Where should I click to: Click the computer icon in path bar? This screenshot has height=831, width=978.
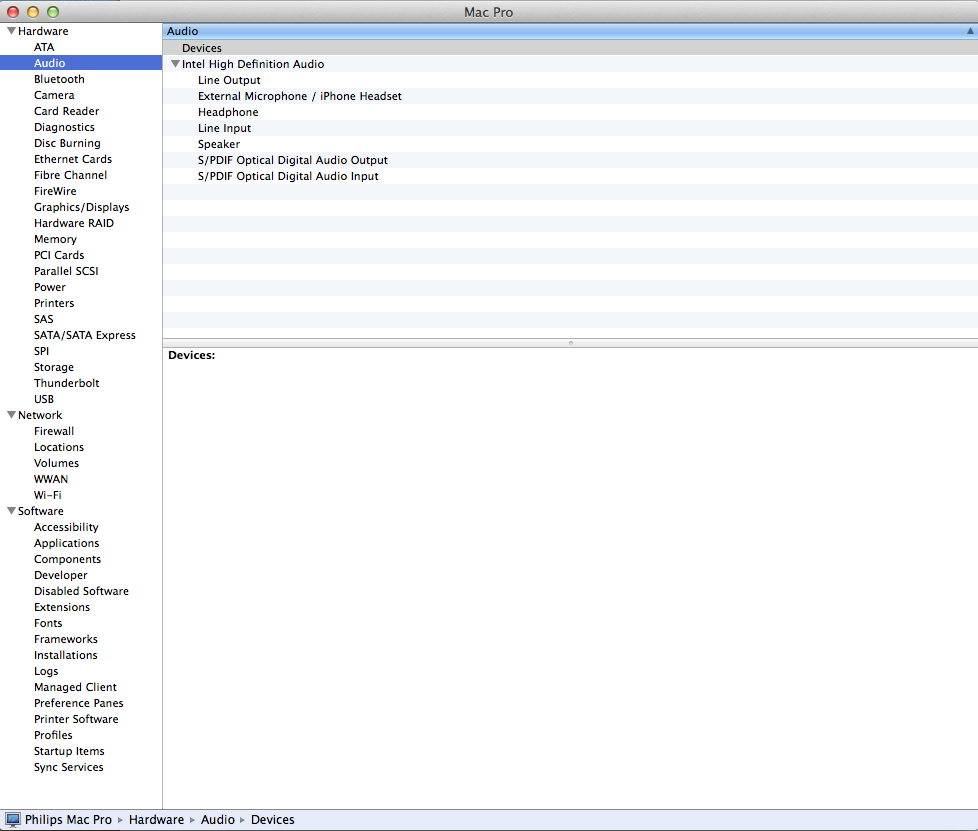point(12,820)
